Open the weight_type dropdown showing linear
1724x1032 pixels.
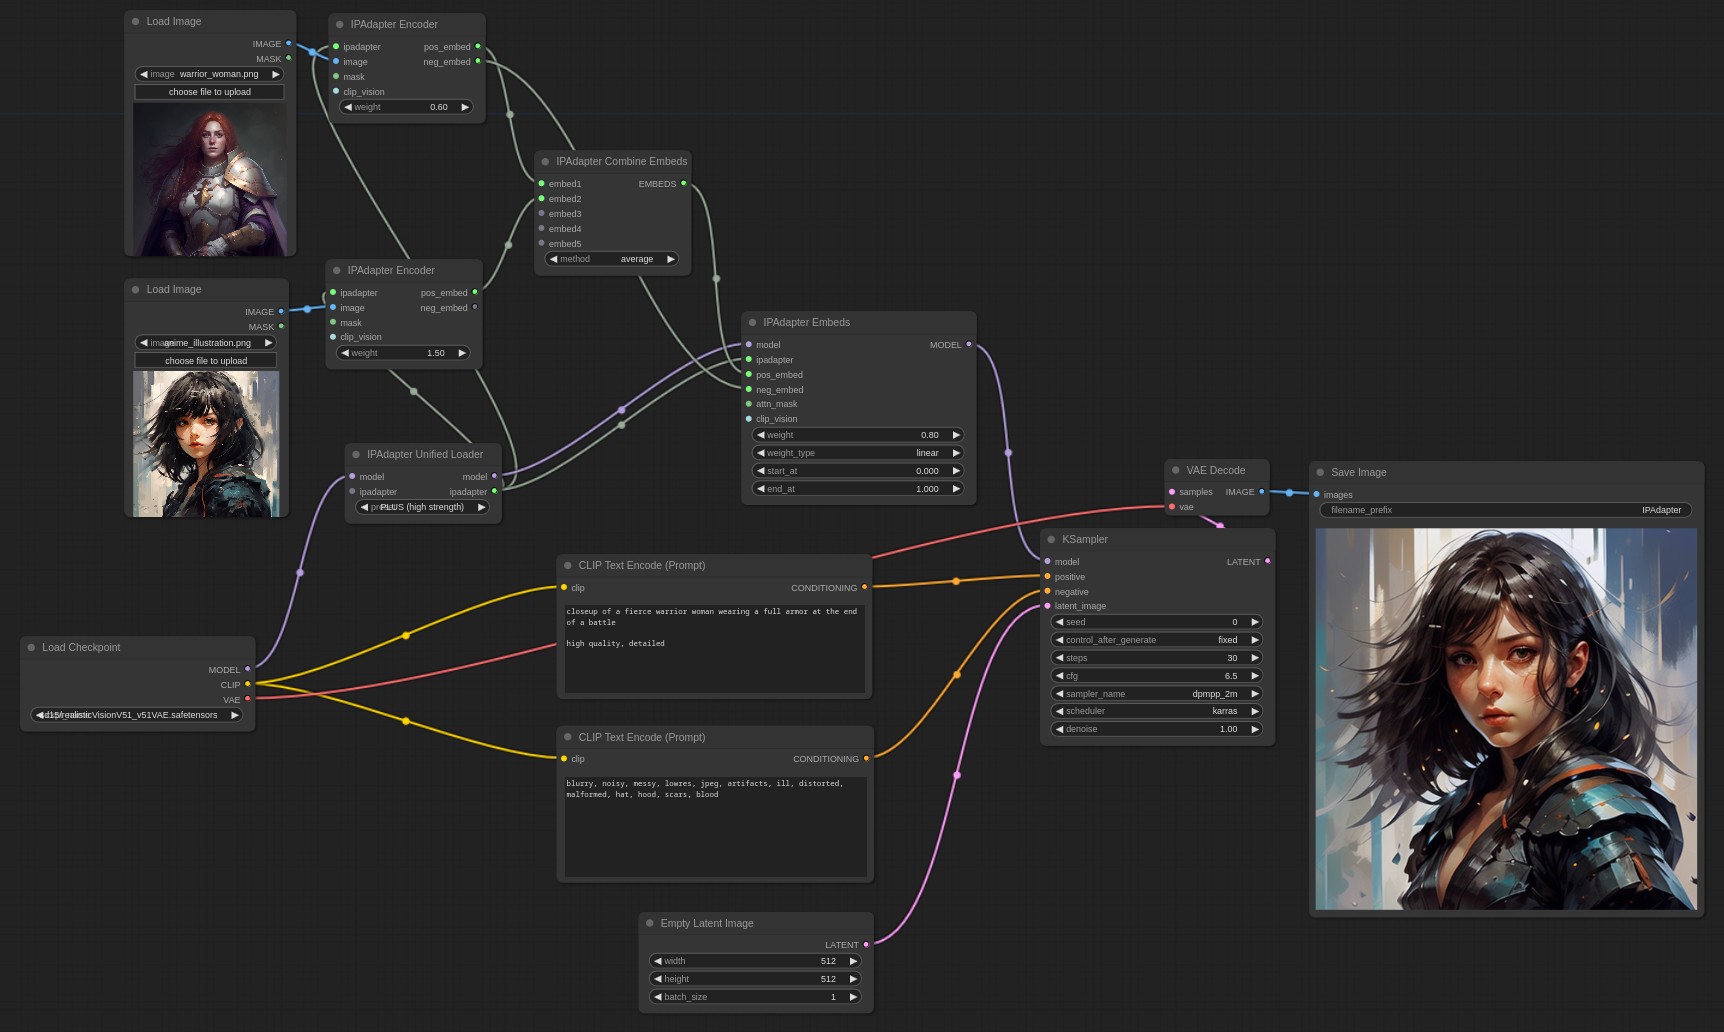pos(856,452)
